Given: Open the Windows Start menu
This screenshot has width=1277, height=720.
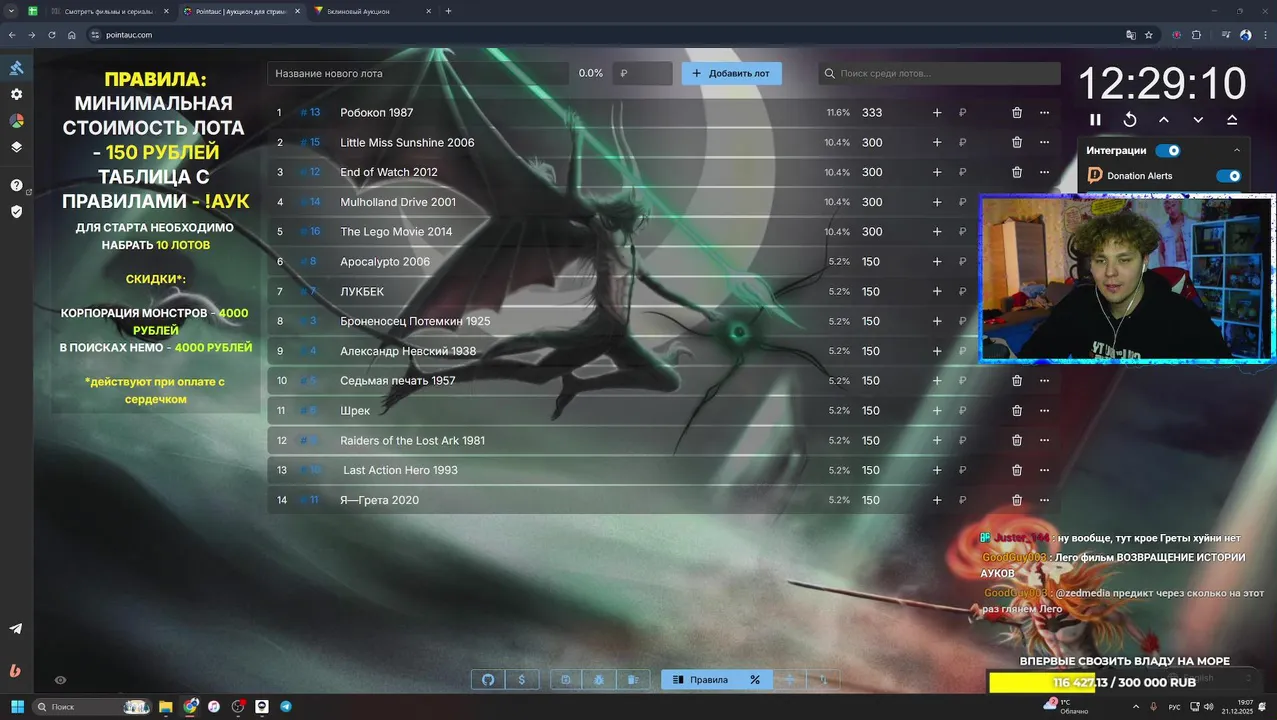Looking at the screenshot, I should click(17, 707).
